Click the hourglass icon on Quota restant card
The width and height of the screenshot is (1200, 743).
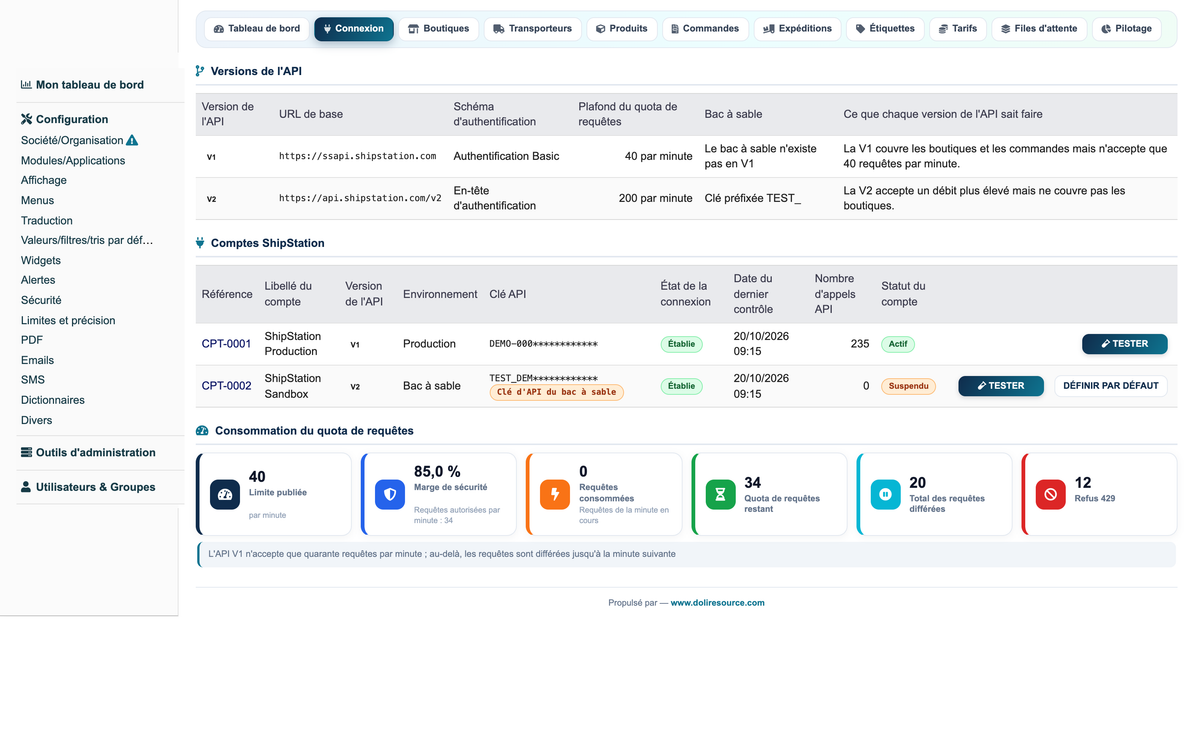click(x=720, y=495)
